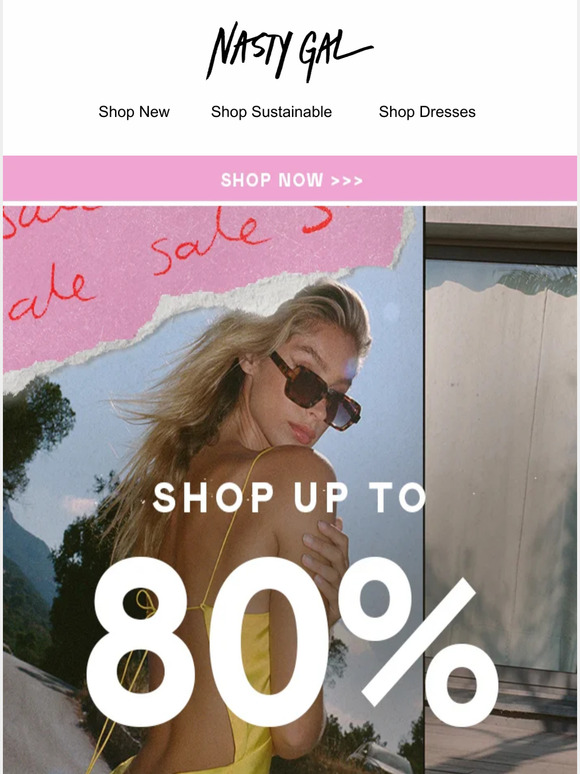Click the Nasty Gal logo
This screenshot has height=774, width=580.
point(289,51)
